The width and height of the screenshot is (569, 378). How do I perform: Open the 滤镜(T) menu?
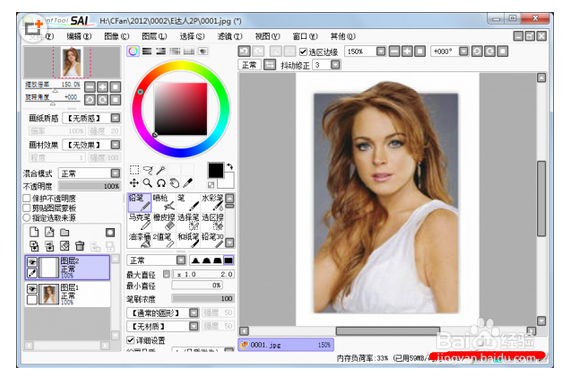point(230,36)
